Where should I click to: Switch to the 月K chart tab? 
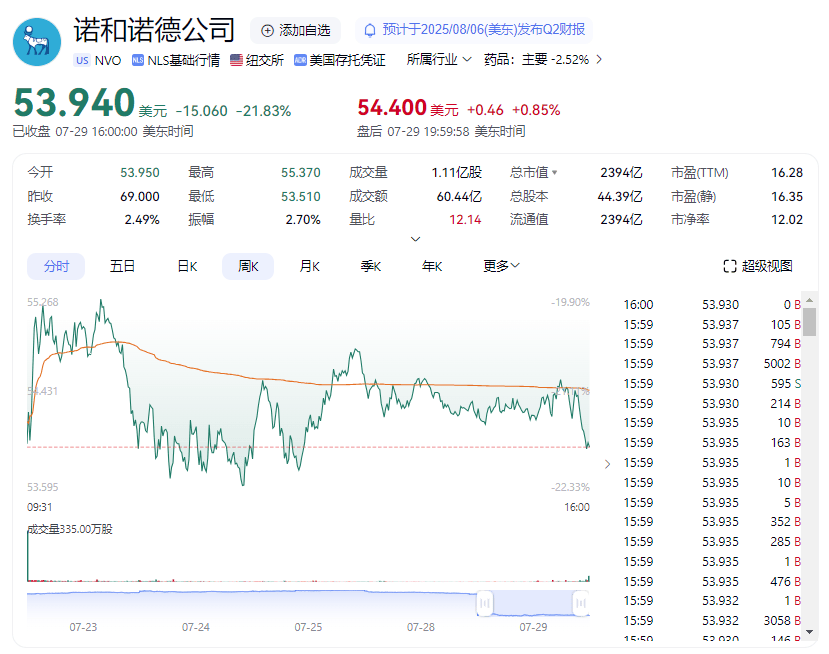309,266
